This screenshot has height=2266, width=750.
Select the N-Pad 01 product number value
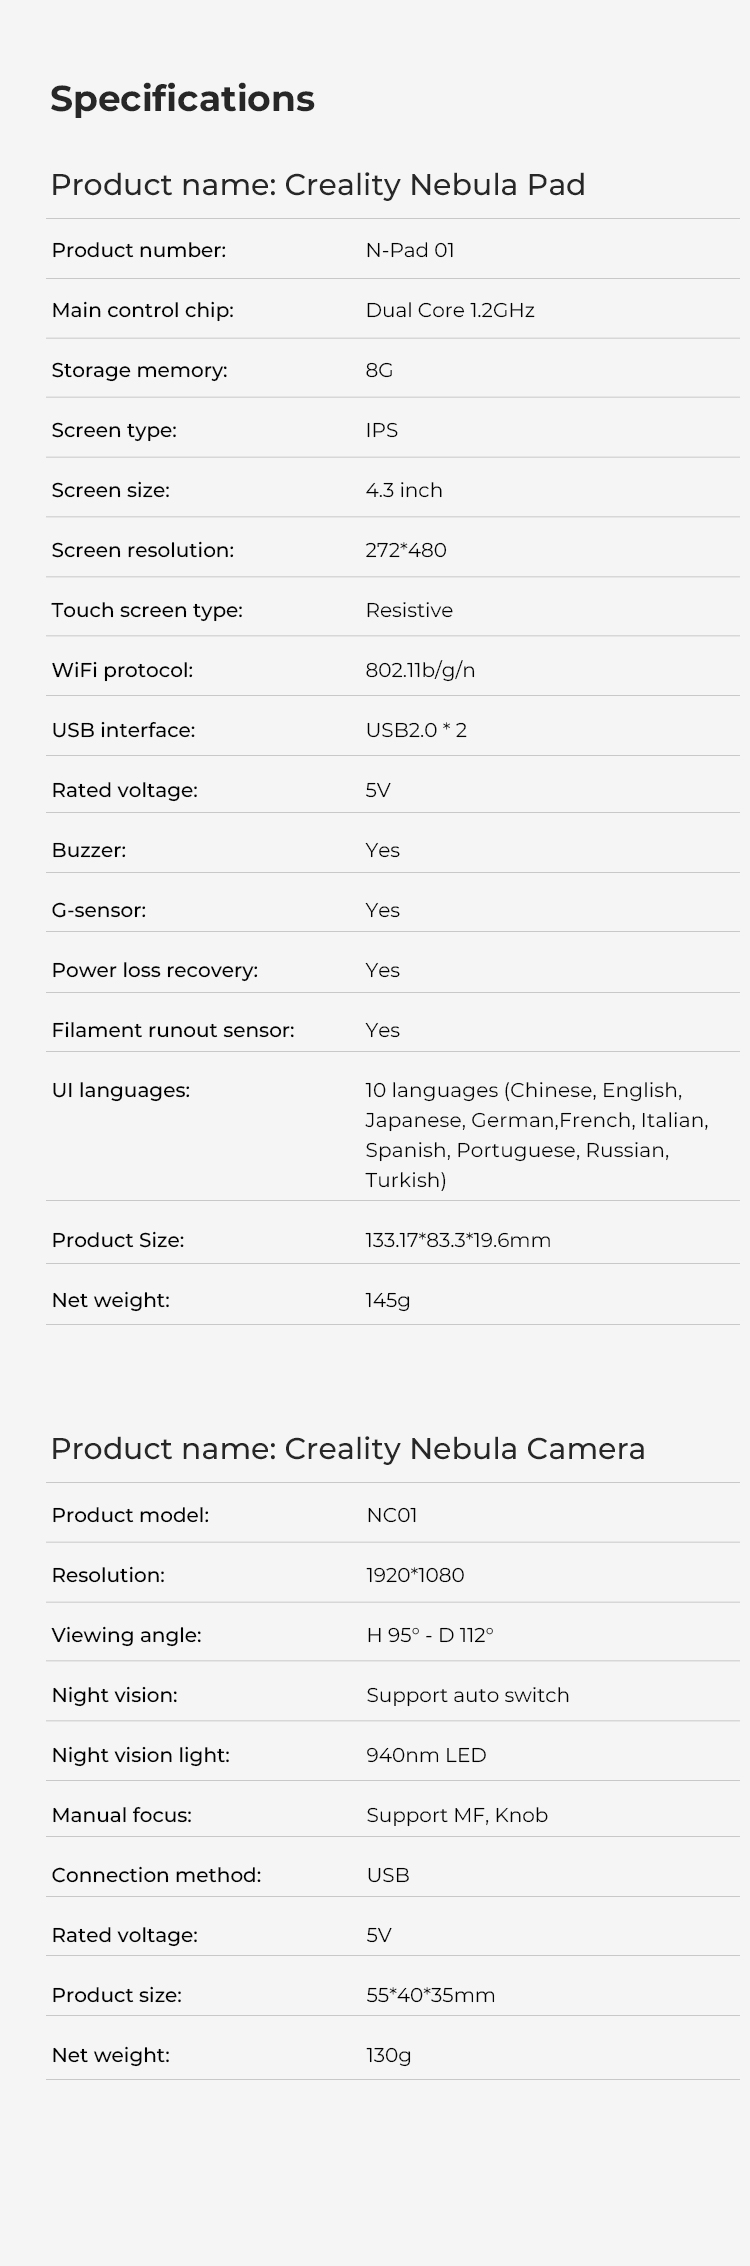point(410,250)
